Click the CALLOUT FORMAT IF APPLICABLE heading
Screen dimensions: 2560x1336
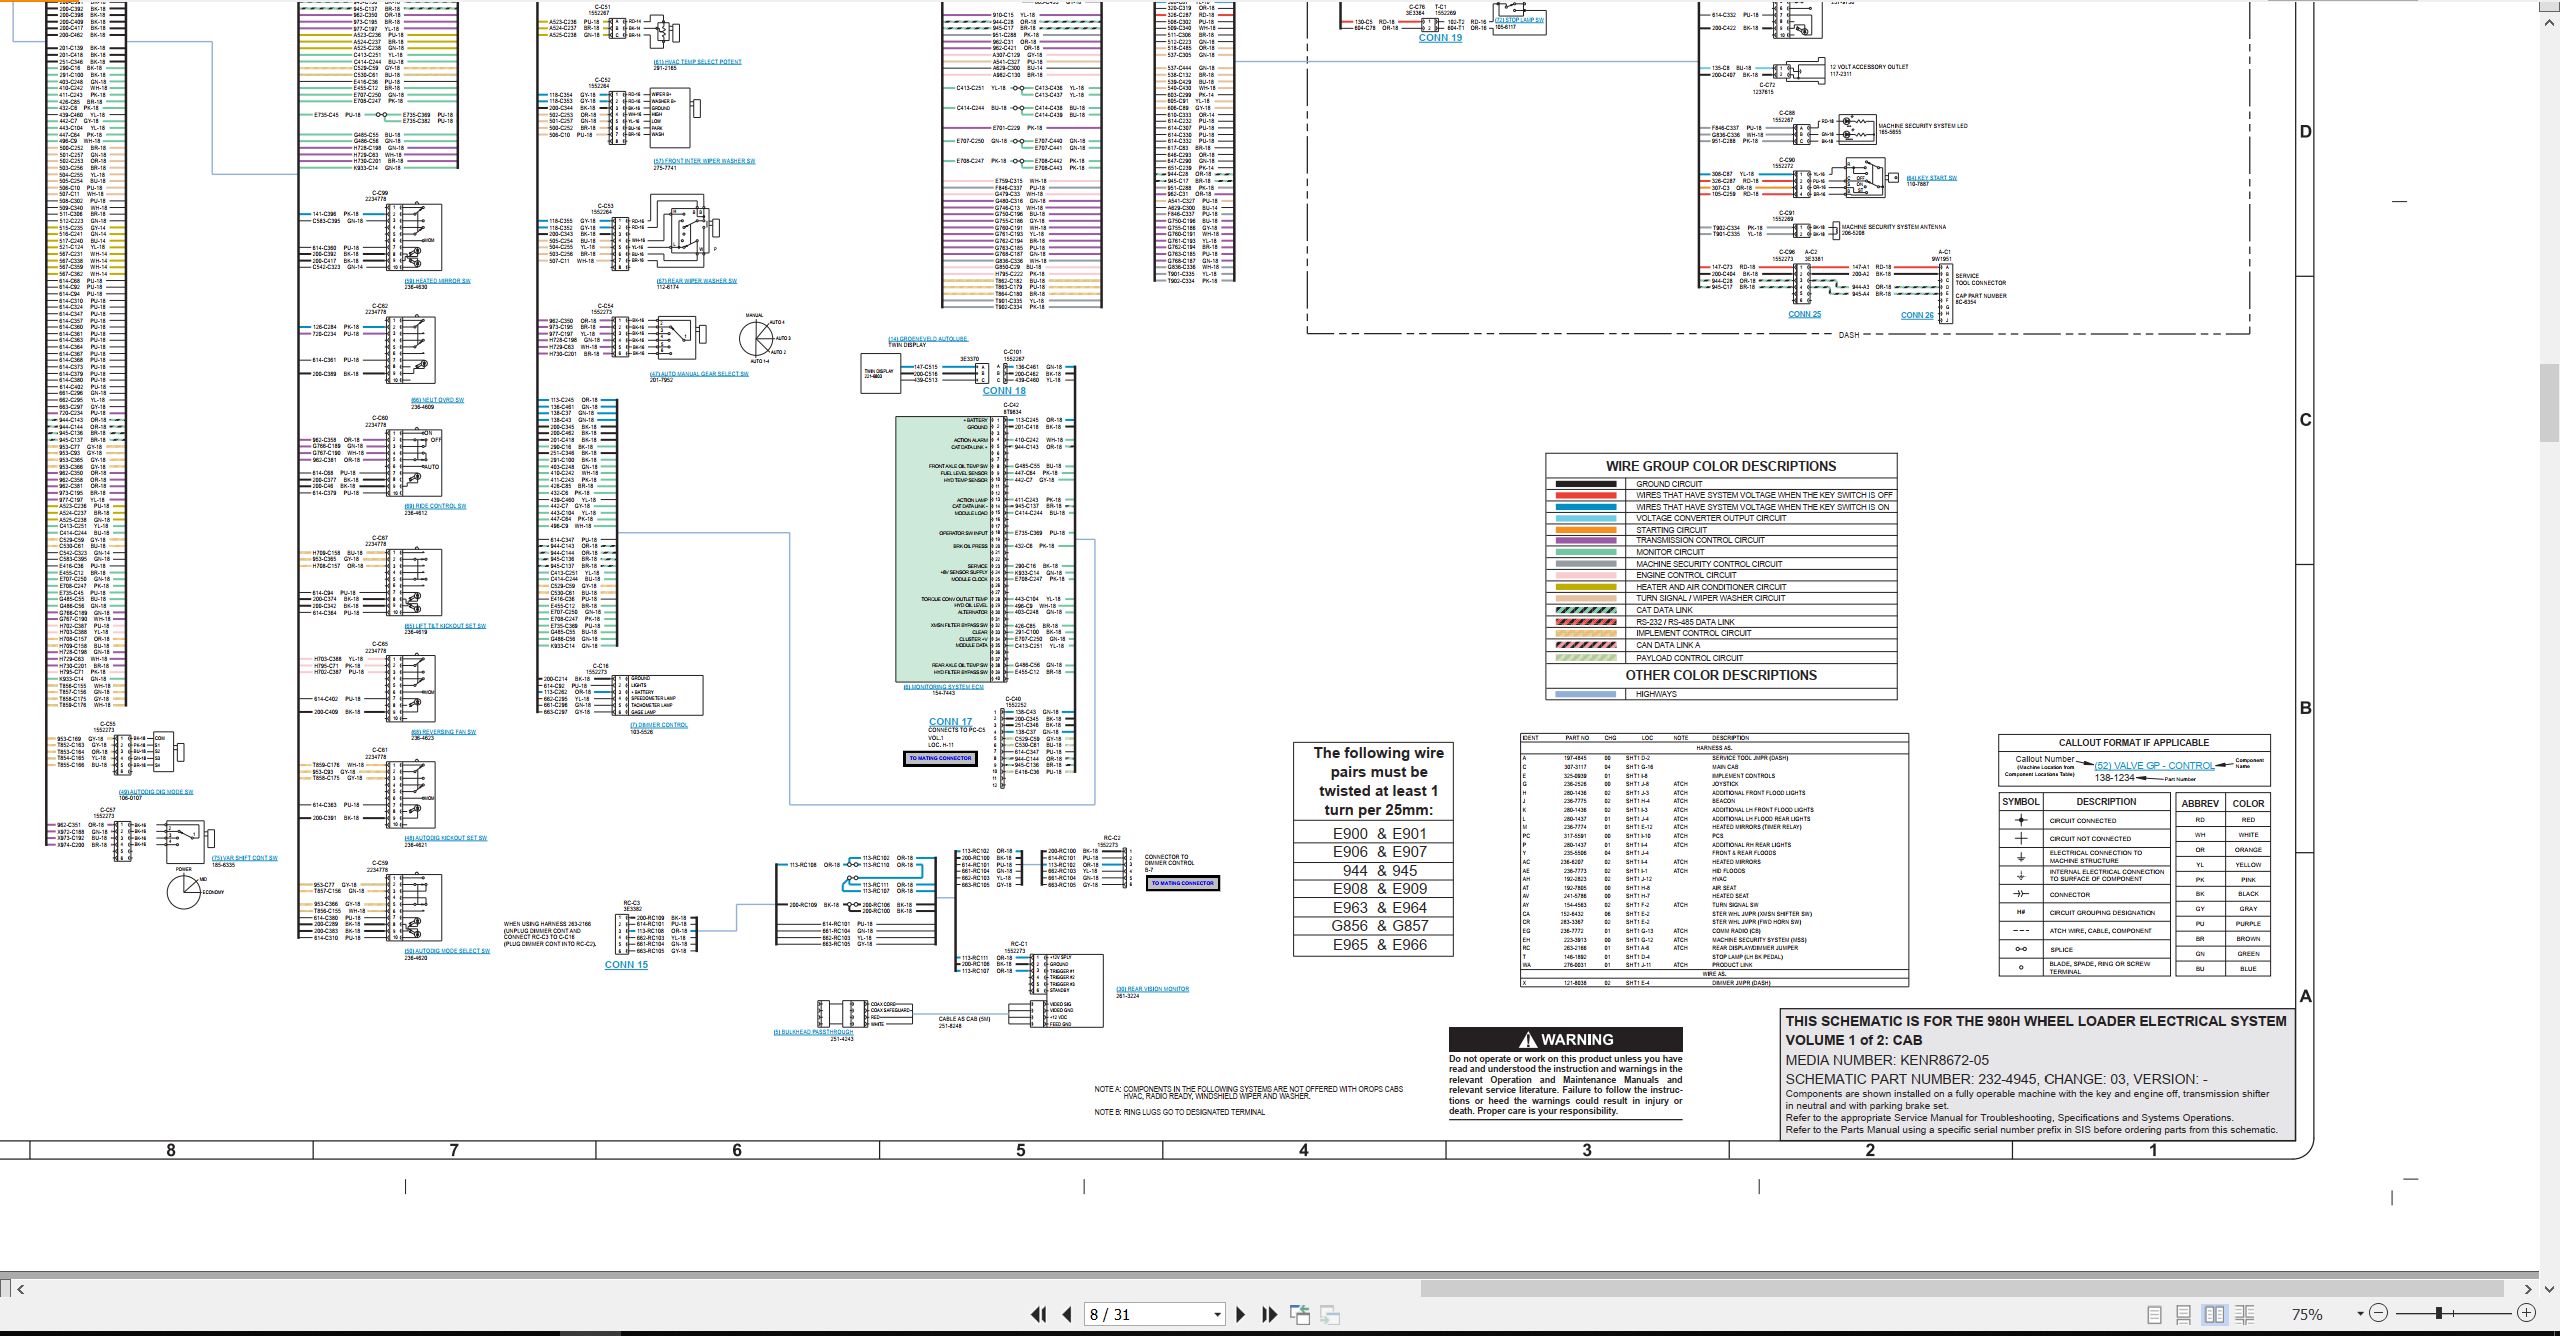[2133, 743]
